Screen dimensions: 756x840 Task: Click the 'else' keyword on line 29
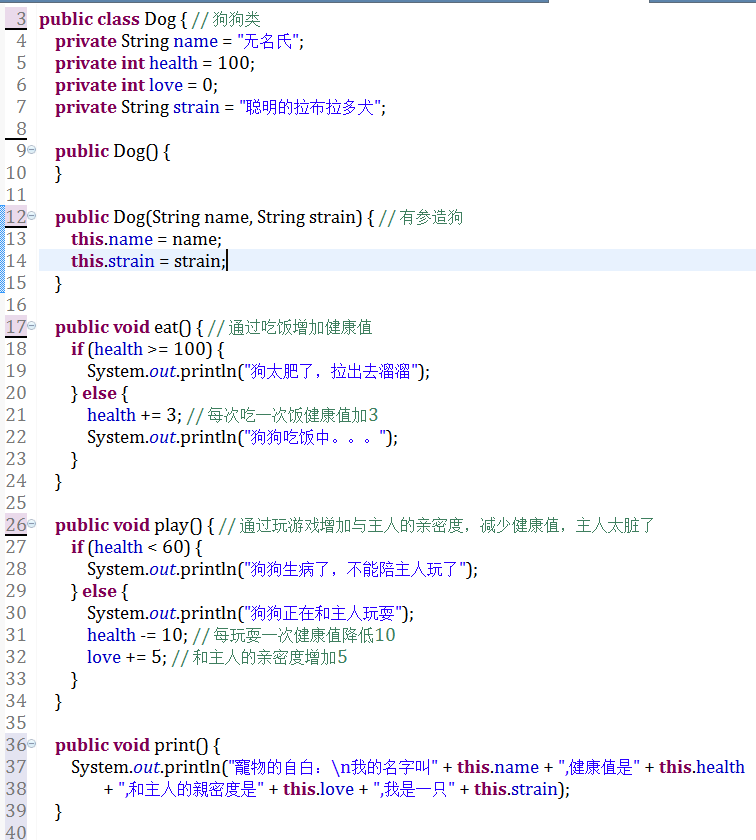[100, 591]
